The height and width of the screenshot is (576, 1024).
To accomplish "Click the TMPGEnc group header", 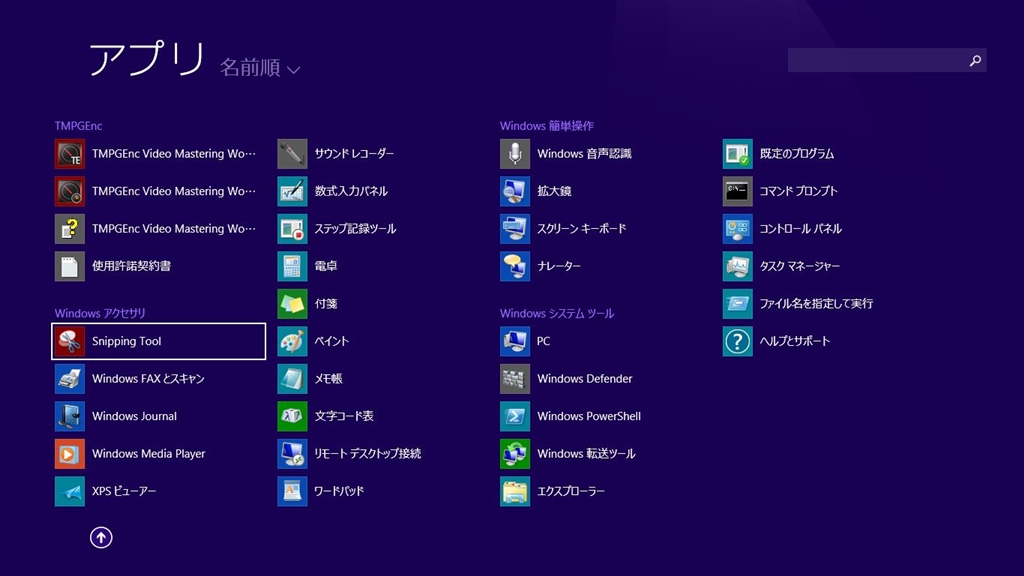I will [78, 125].
